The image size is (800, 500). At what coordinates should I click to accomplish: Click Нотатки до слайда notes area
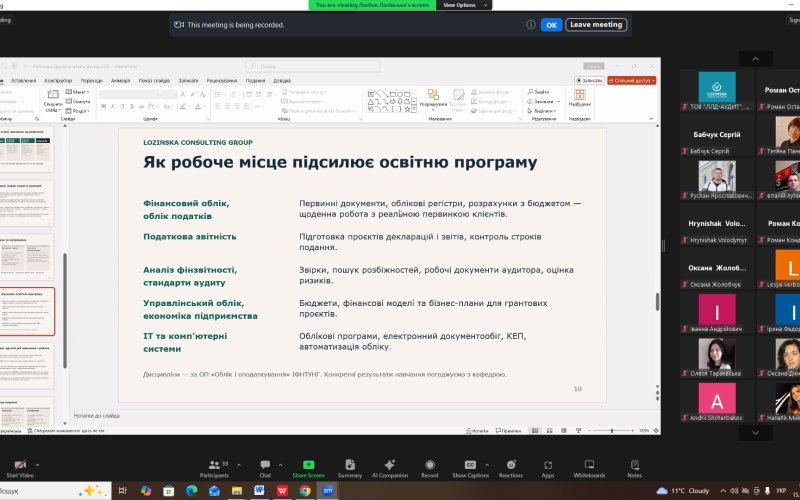click(97, 416)
